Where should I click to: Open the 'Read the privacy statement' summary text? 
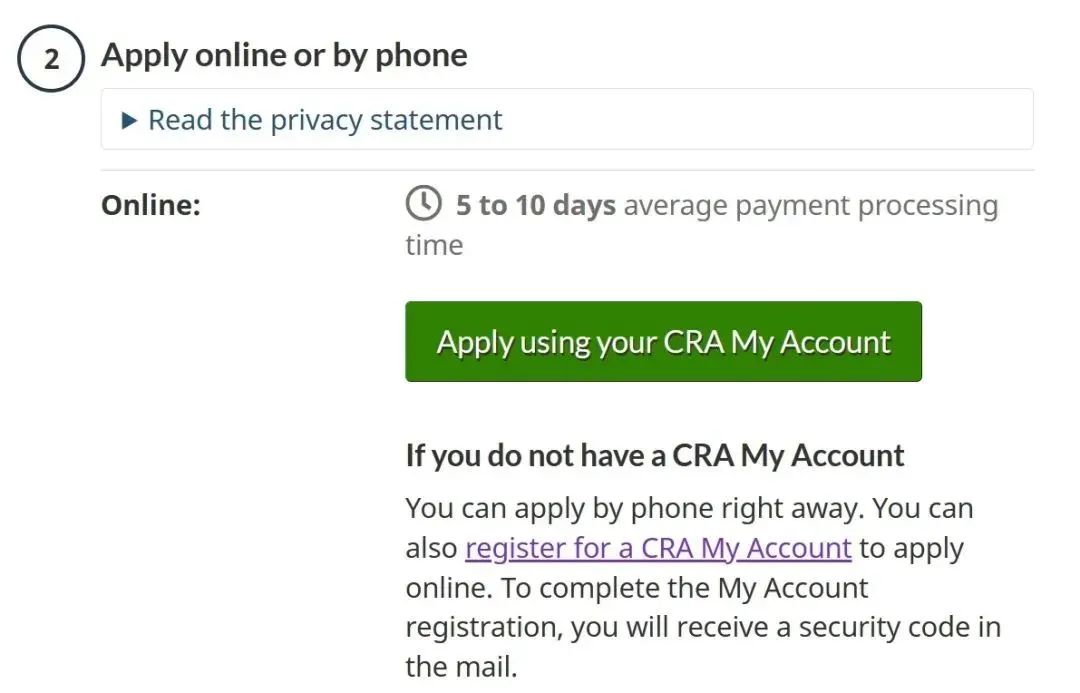pyautogui.click(x=325, y=120)
